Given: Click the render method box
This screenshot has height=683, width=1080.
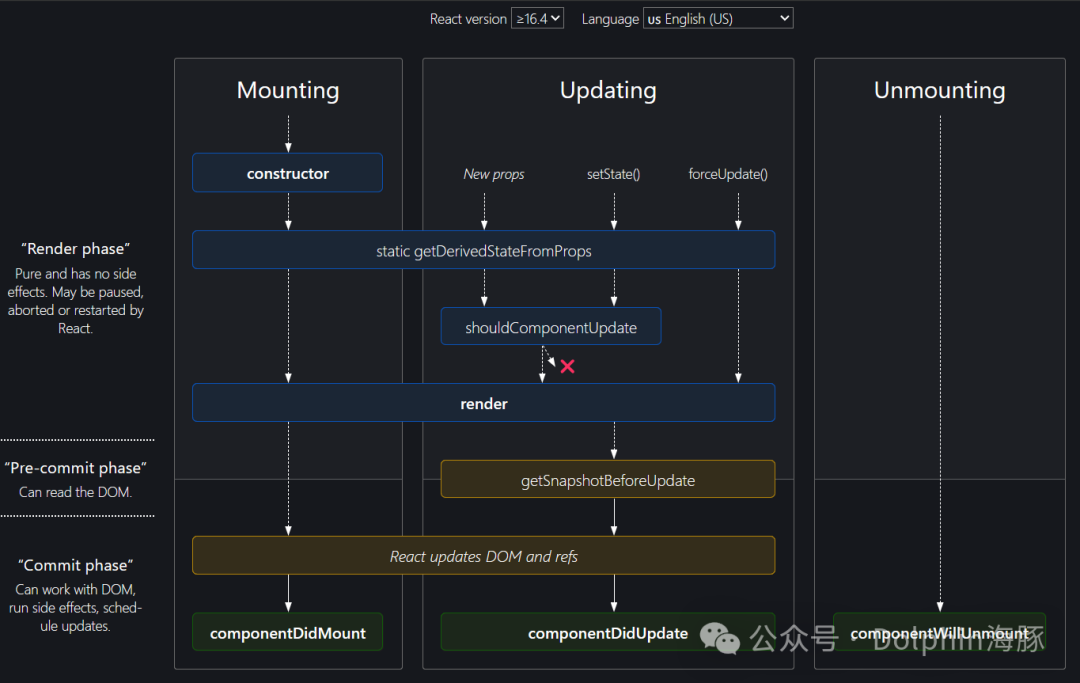Looking at the screenshot, I should click(x=484, y=403).
